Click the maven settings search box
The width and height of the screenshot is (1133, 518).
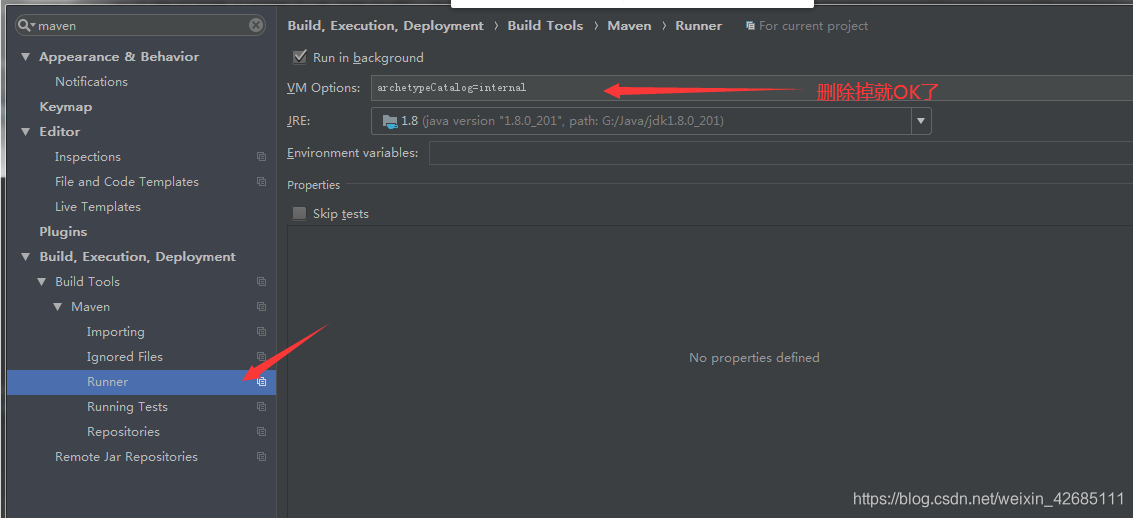click(x=141, y=25)
